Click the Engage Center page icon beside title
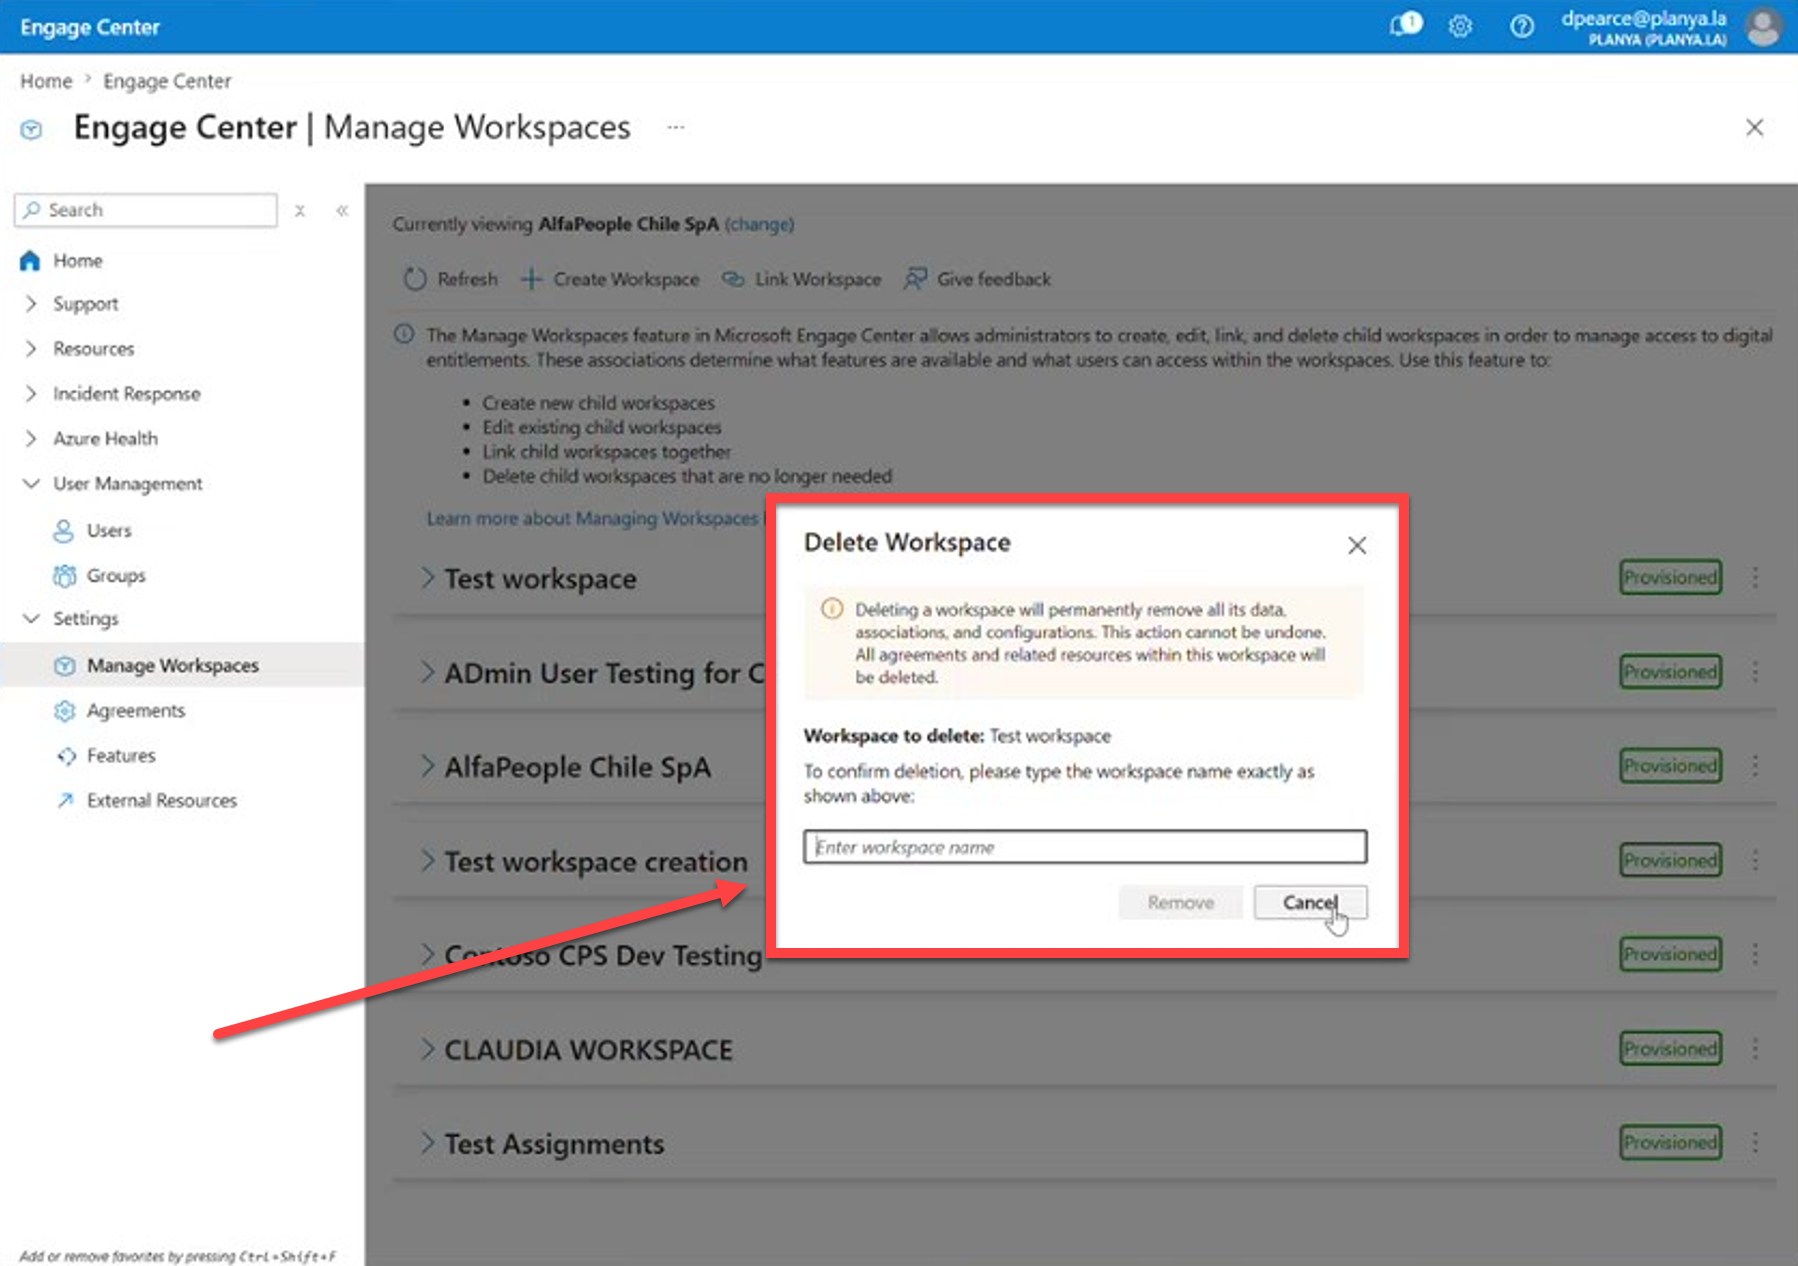 (x=32, y=129)
